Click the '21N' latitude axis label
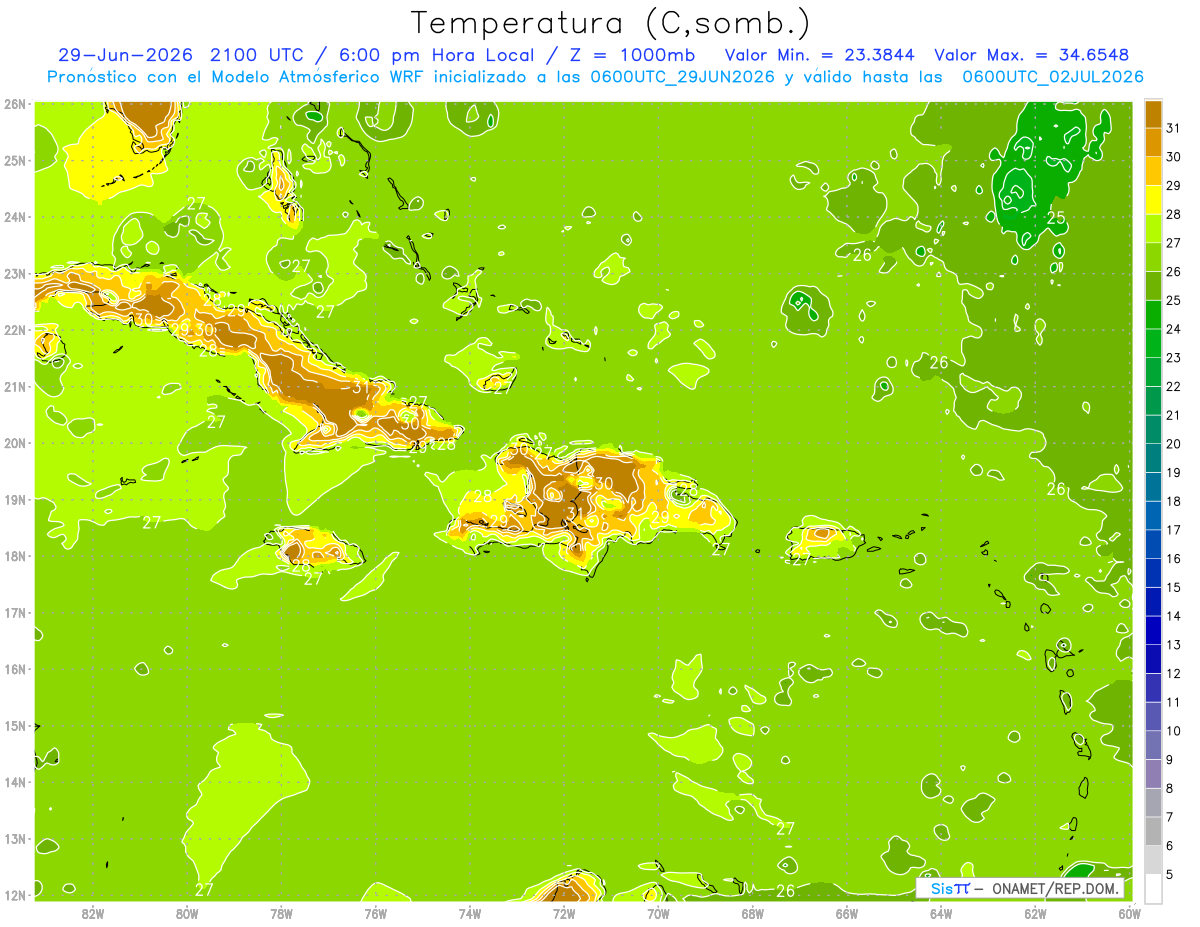The height and width of the screenshot is (927, 1200). pos(15,386)
